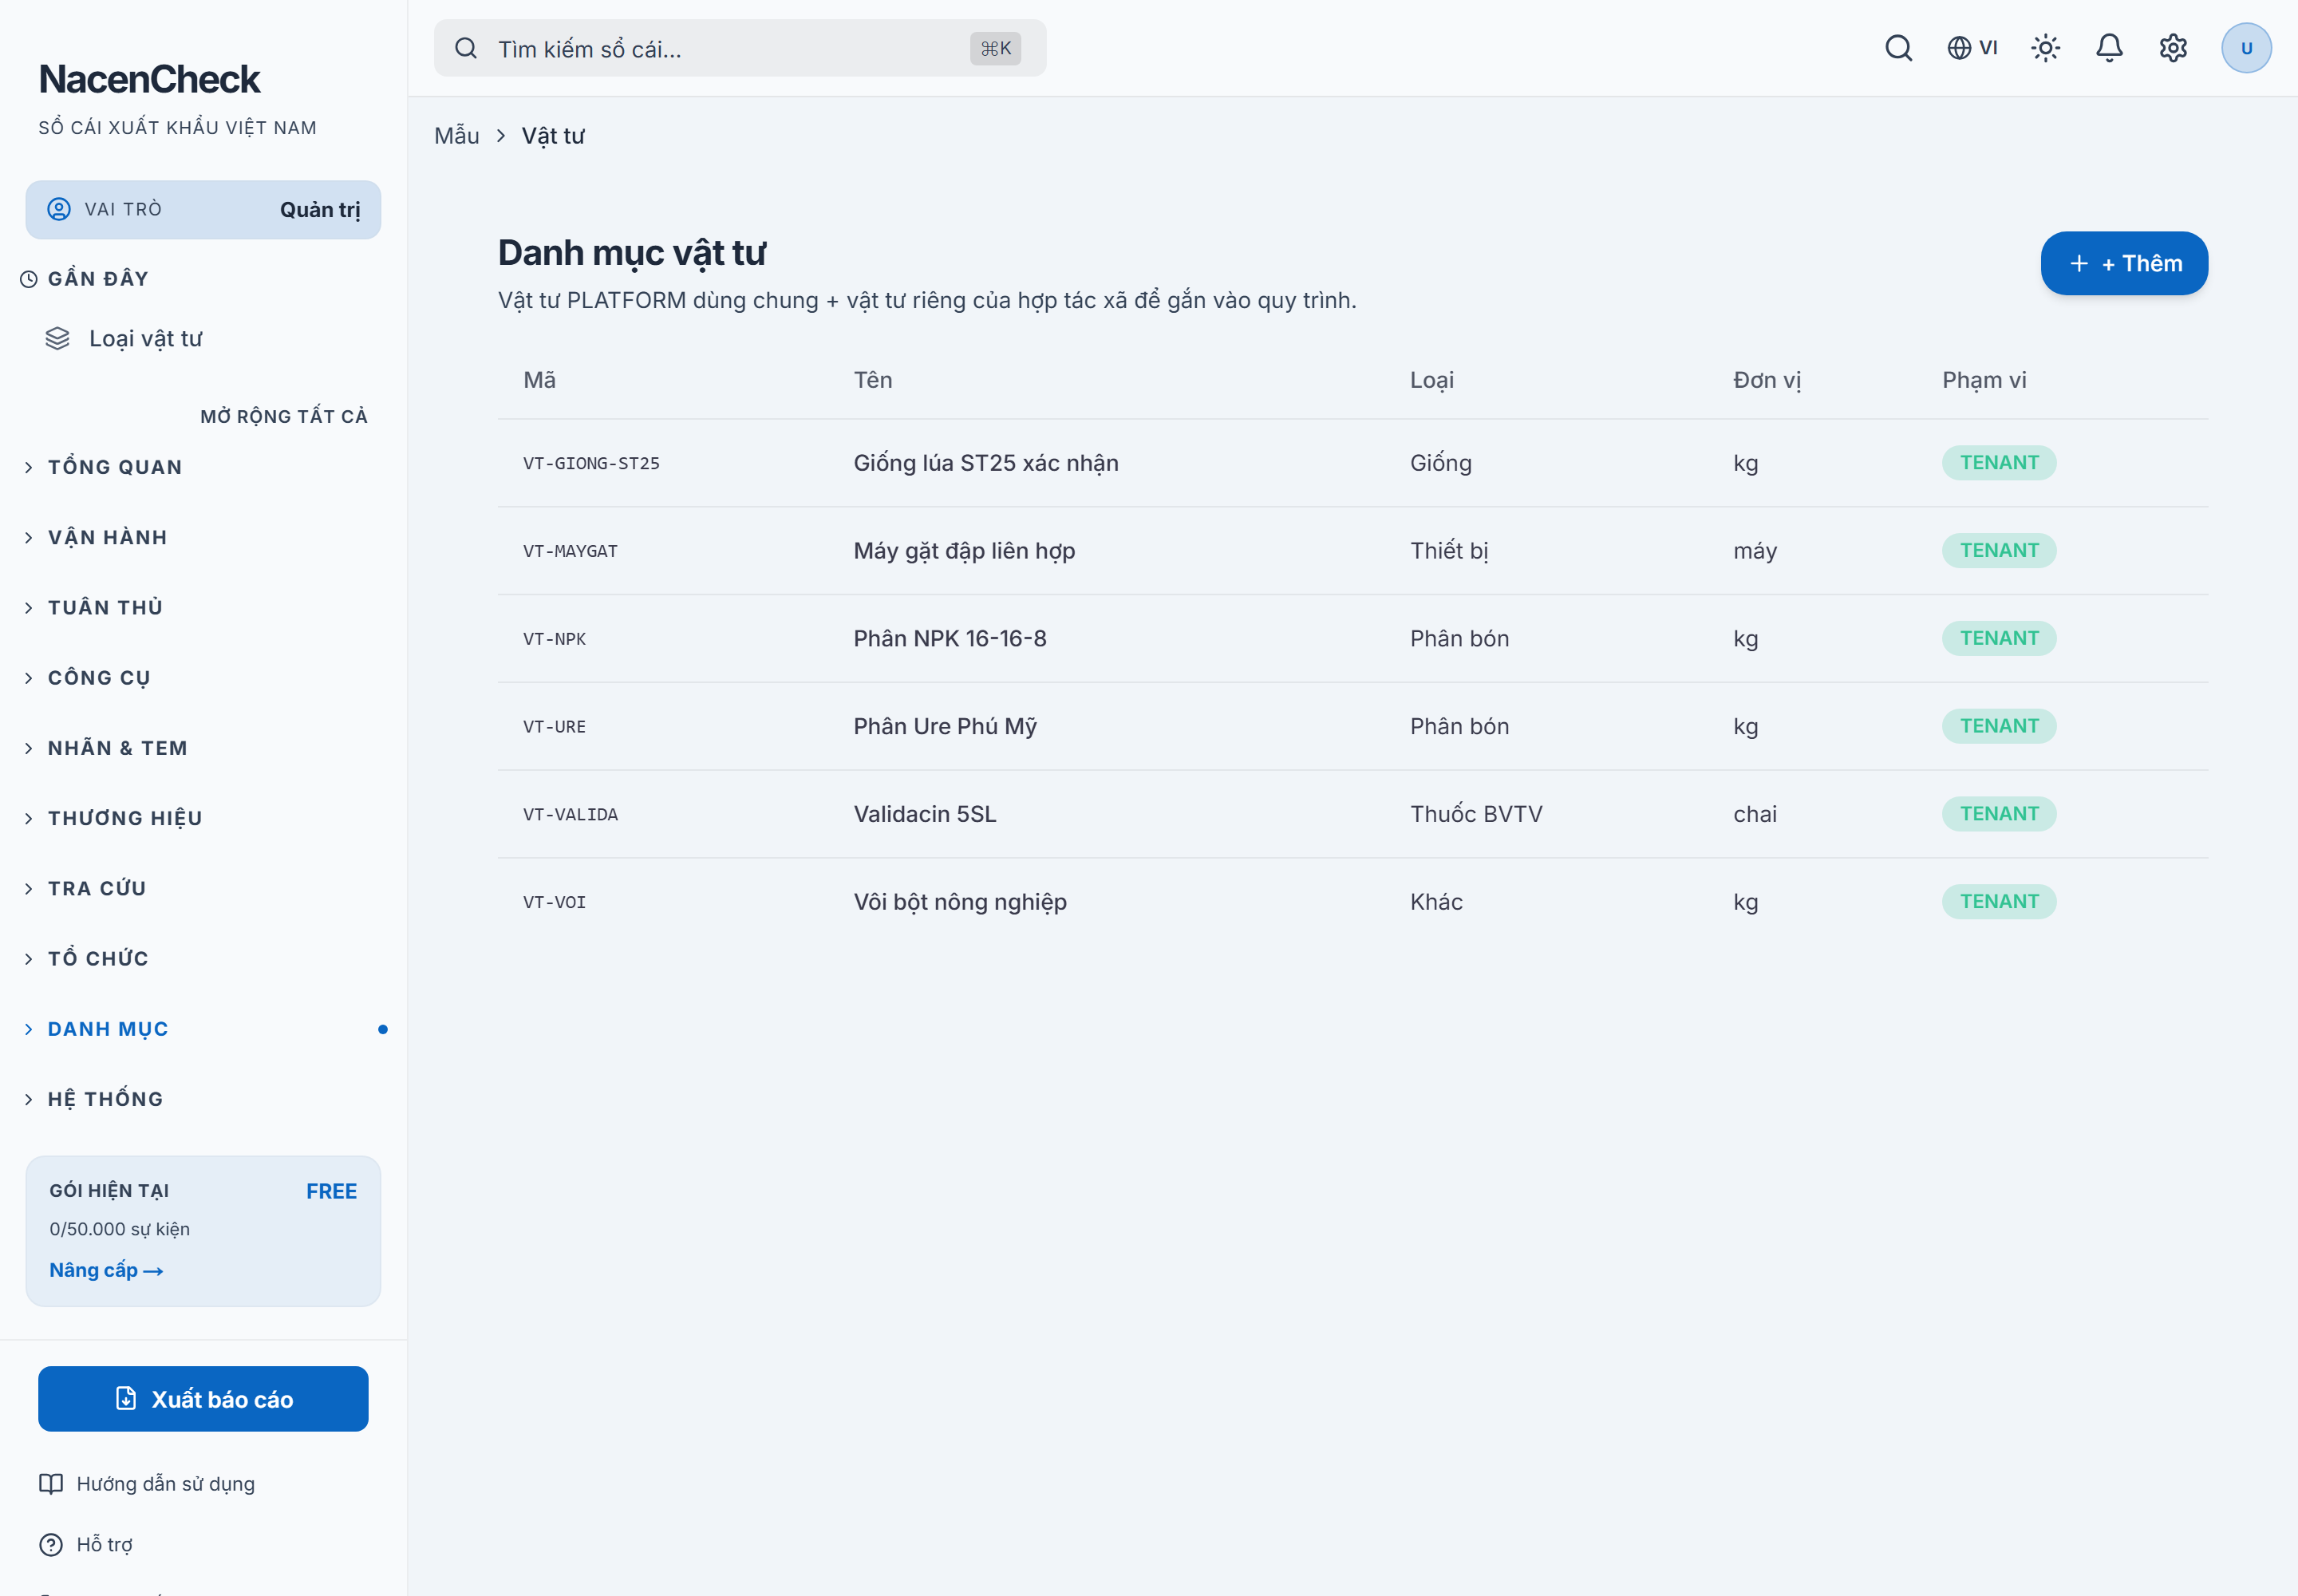Expand the Tổng quan section

click(203, 467)
